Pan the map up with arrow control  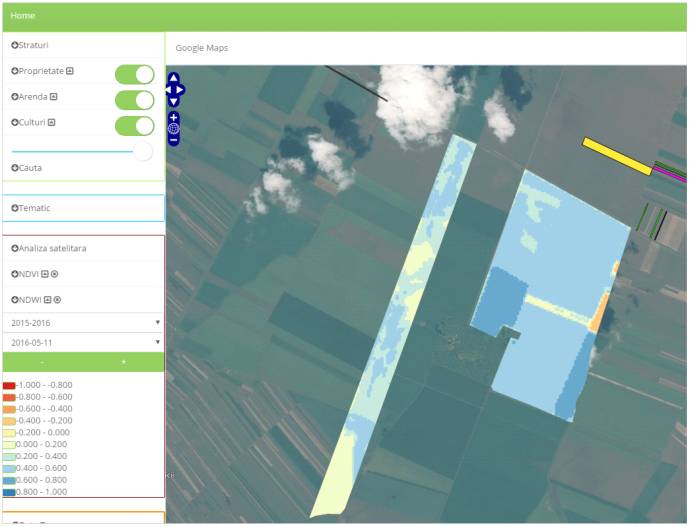(x=174, y=78)
